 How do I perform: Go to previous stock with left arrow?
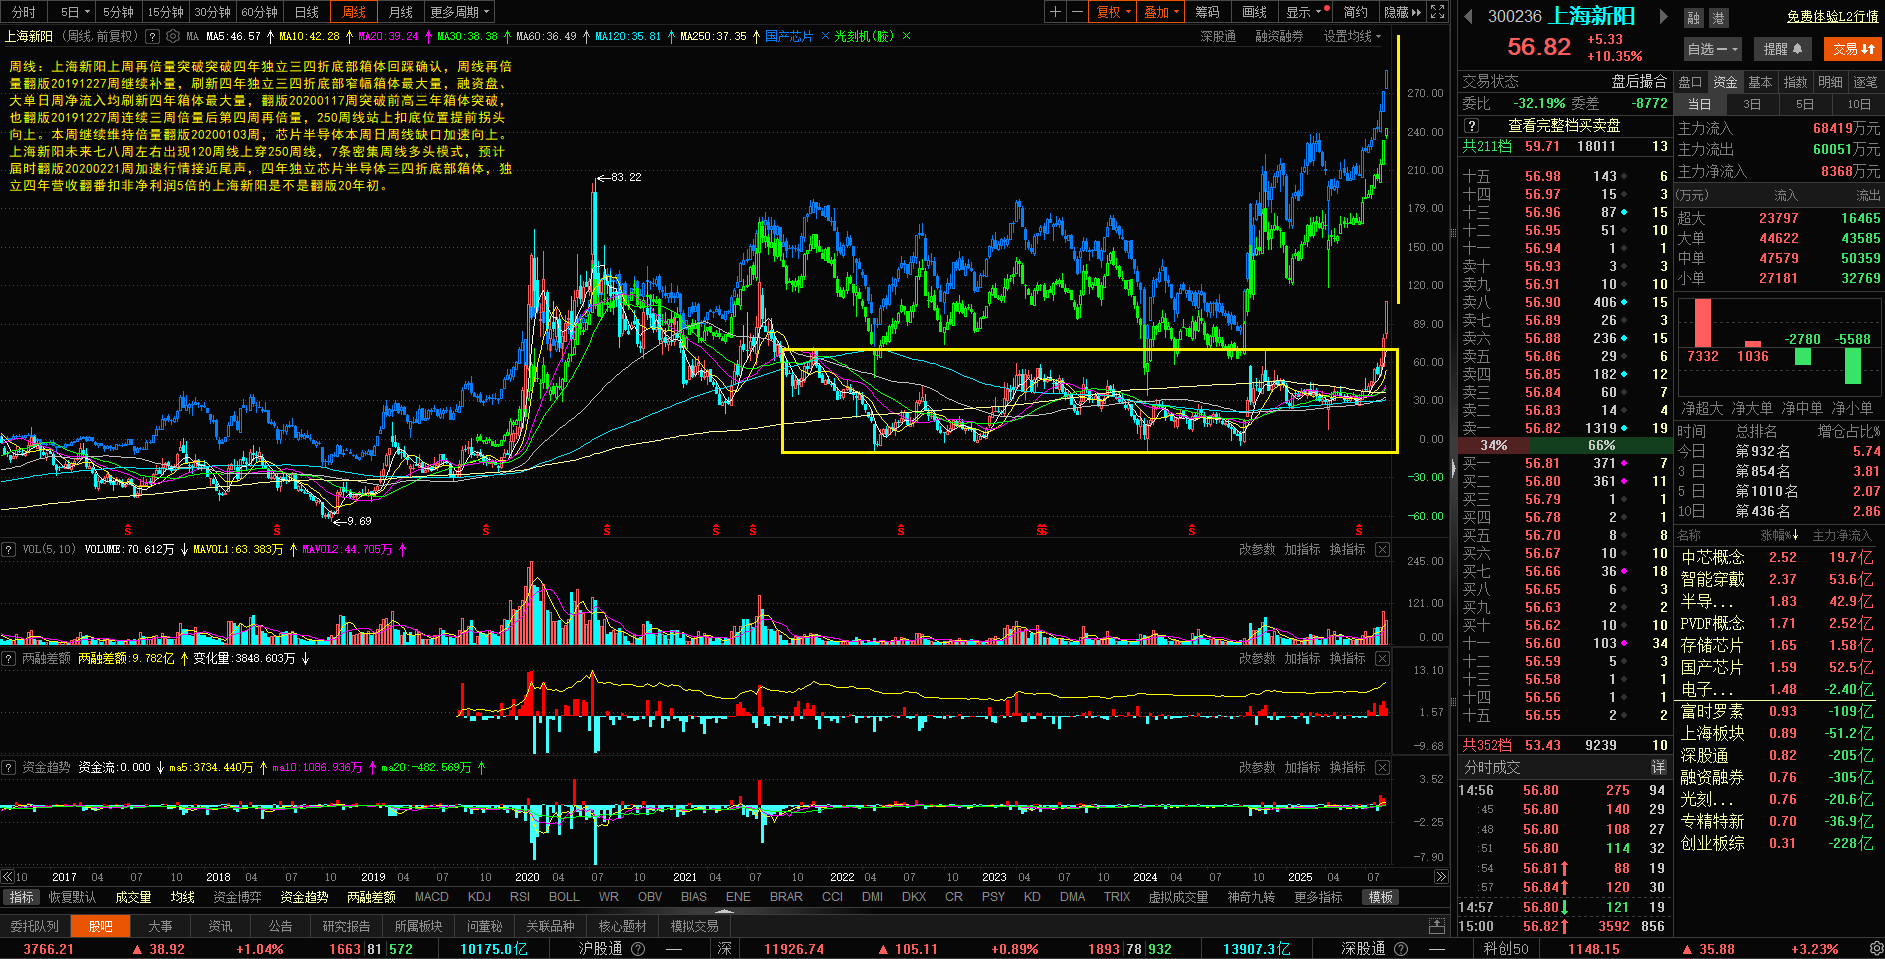click(x=1469, y=16)
